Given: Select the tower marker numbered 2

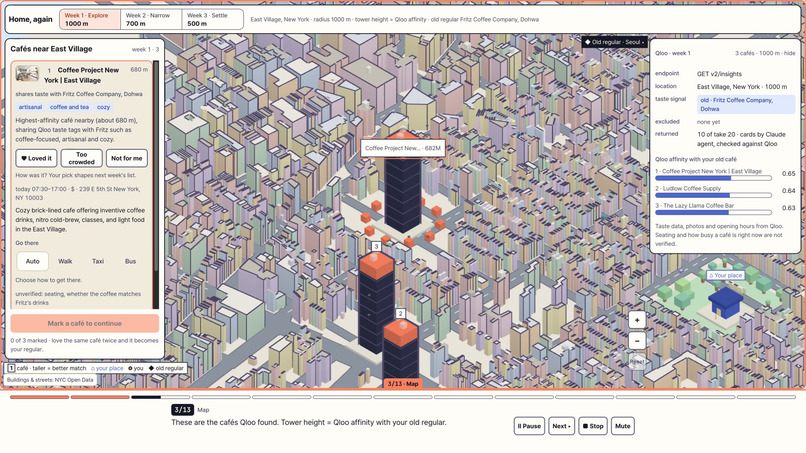Looking at the screenshot, I should [x=400, y=314].
